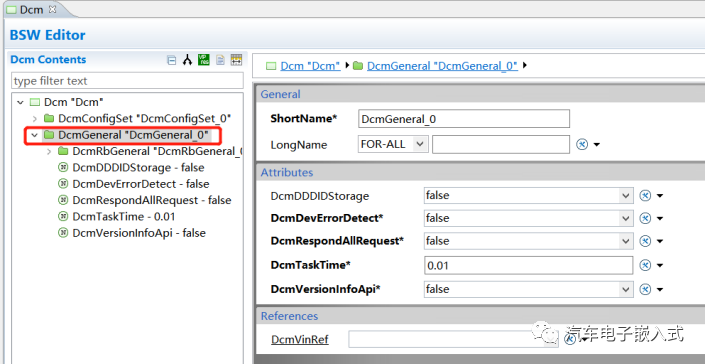Click the ShortName input field

464,119
